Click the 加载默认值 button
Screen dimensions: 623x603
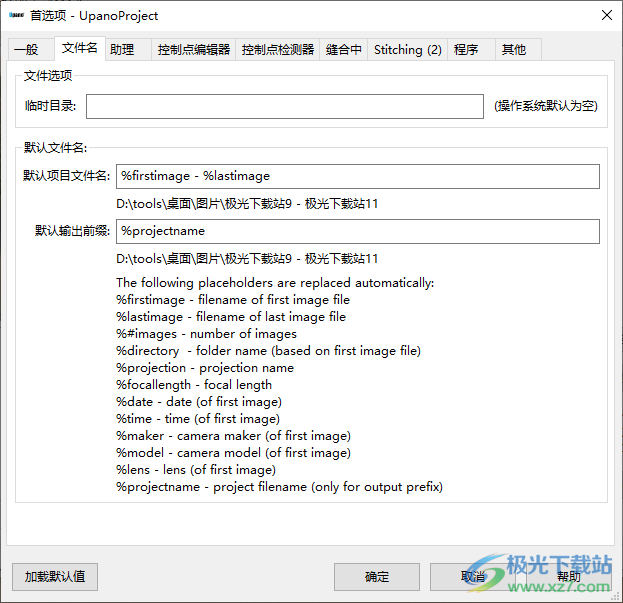tap(55, 577)
